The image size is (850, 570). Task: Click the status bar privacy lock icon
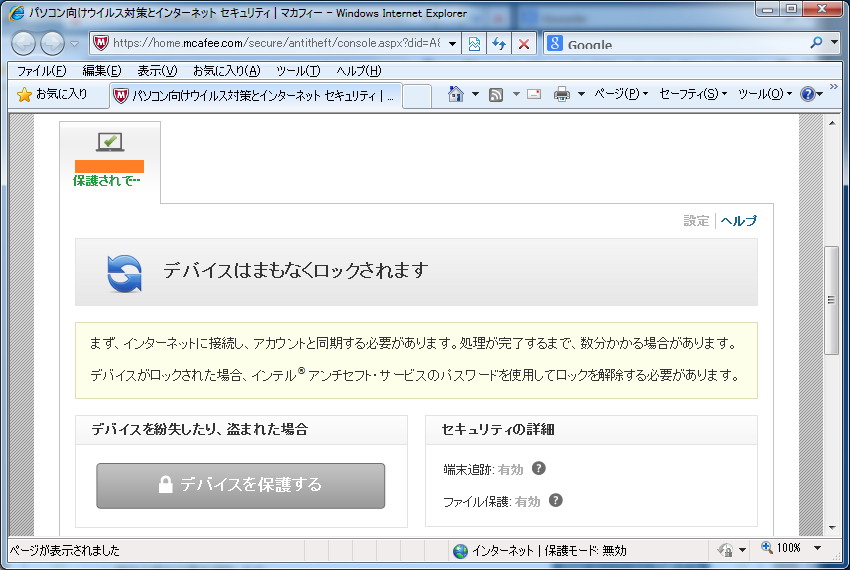pos(725,550)
